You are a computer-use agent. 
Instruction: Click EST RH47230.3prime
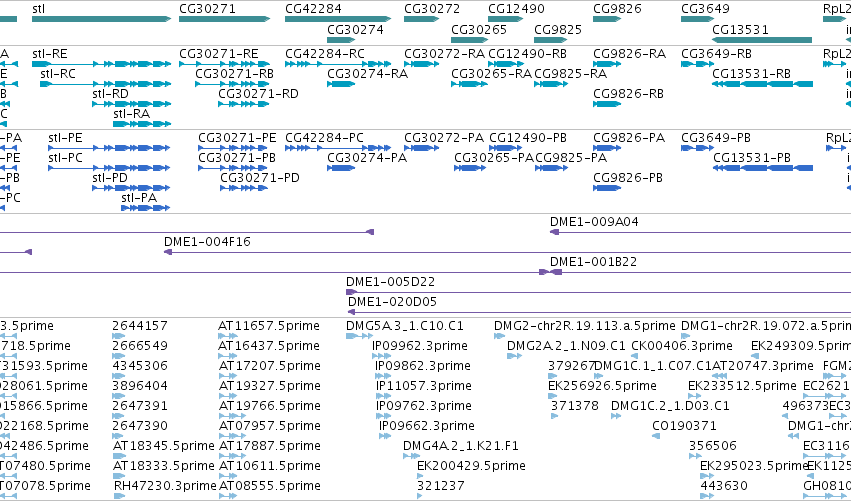pos(165,486)
